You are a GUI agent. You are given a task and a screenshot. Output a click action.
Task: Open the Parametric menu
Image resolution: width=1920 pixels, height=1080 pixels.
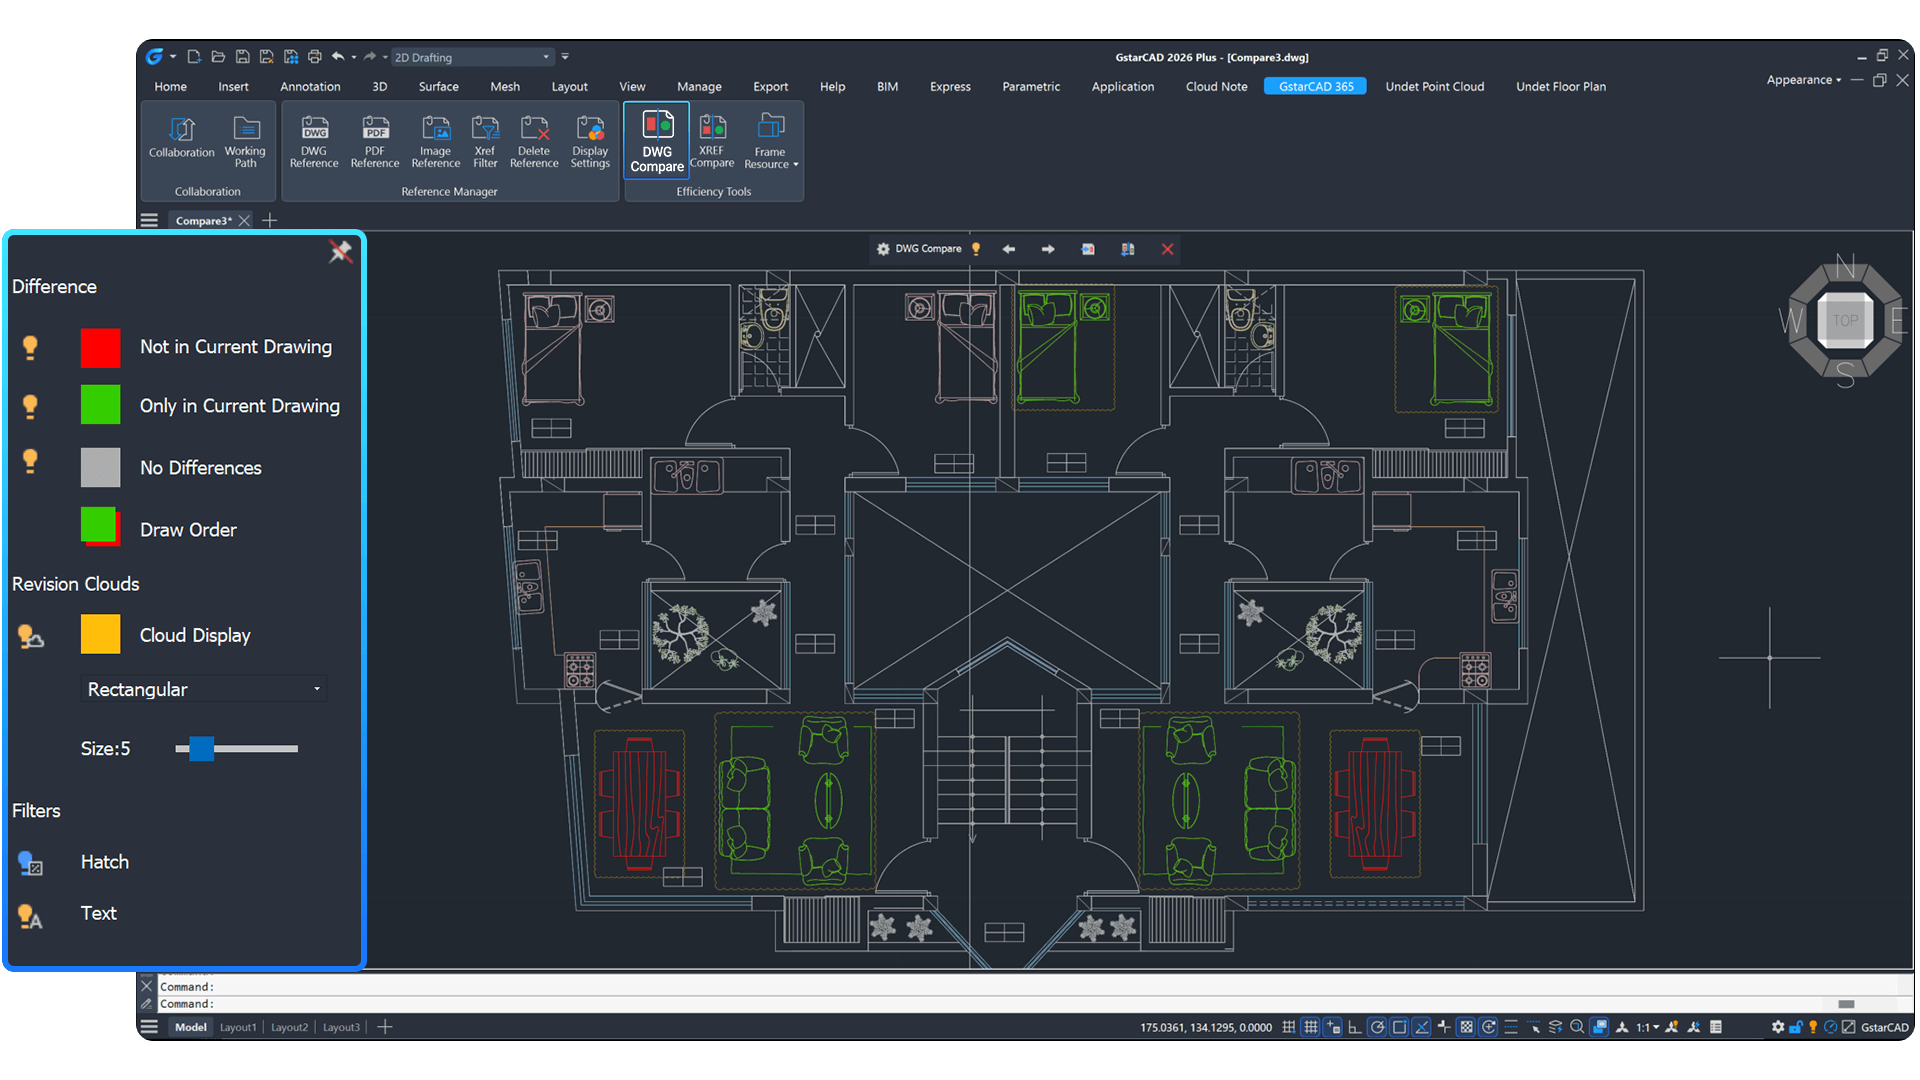coord(1030,87)
